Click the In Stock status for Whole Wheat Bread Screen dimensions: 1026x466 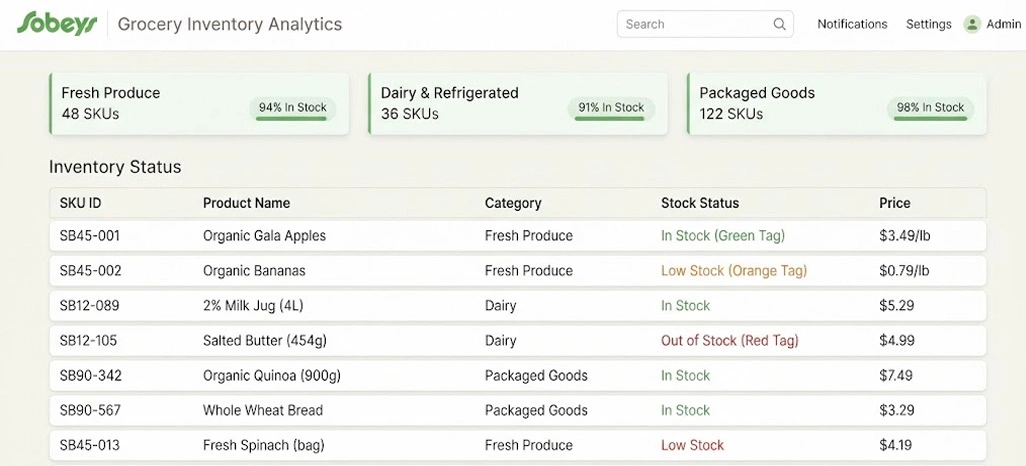[x=685, y=410]
